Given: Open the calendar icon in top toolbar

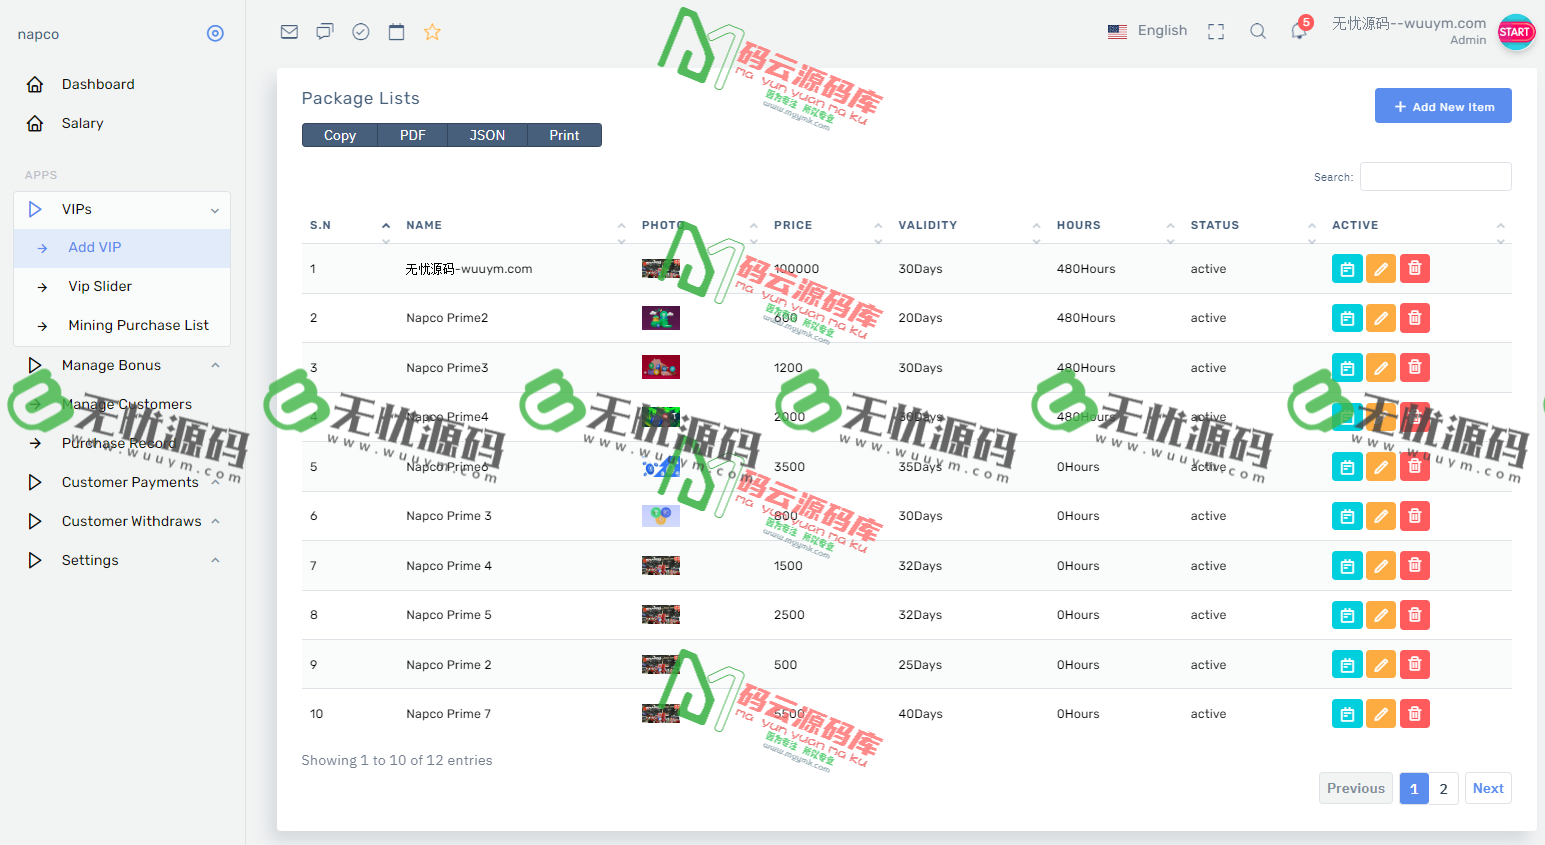Looking at the screenshot, I should tap(396, 31).
